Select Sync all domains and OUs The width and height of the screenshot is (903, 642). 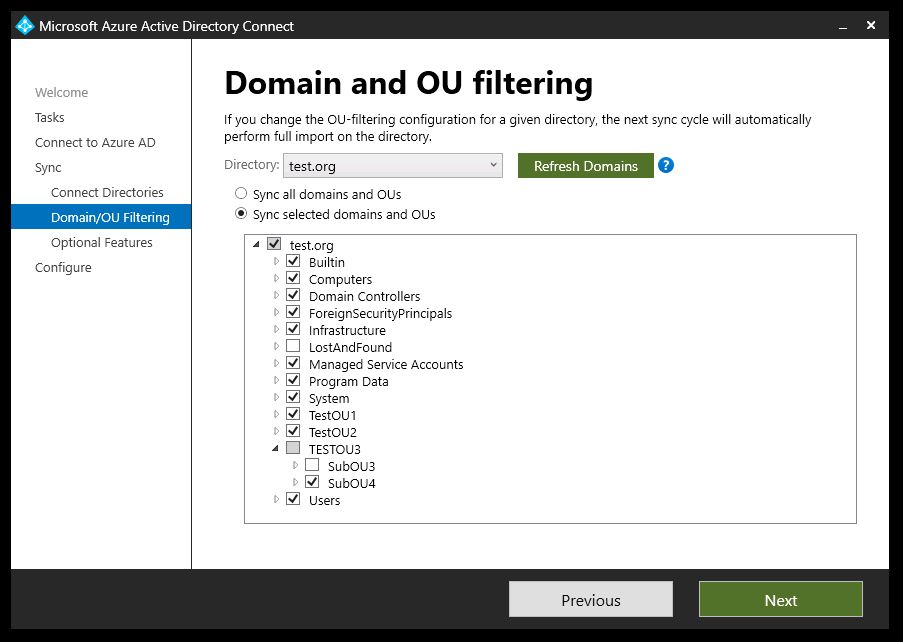point(241,193)
